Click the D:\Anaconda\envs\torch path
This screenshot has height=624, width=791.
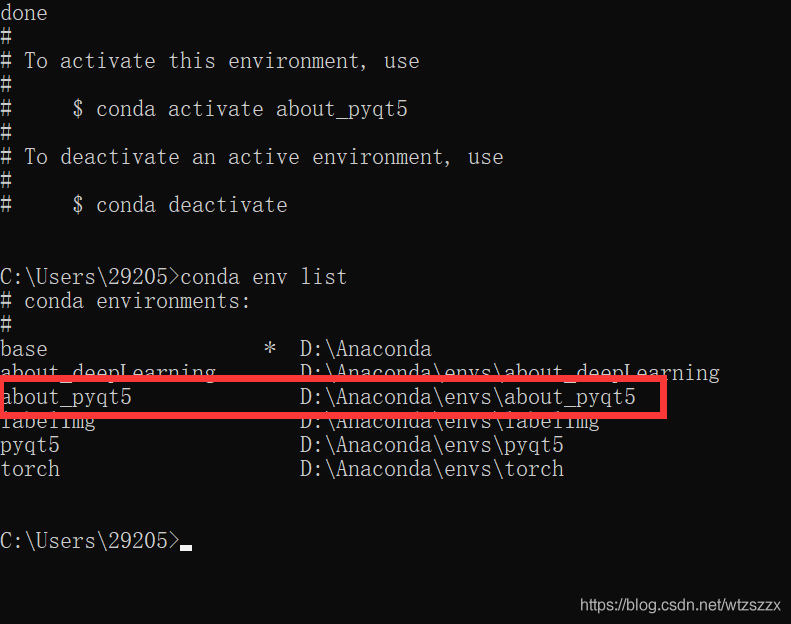(x=431, y=469)
